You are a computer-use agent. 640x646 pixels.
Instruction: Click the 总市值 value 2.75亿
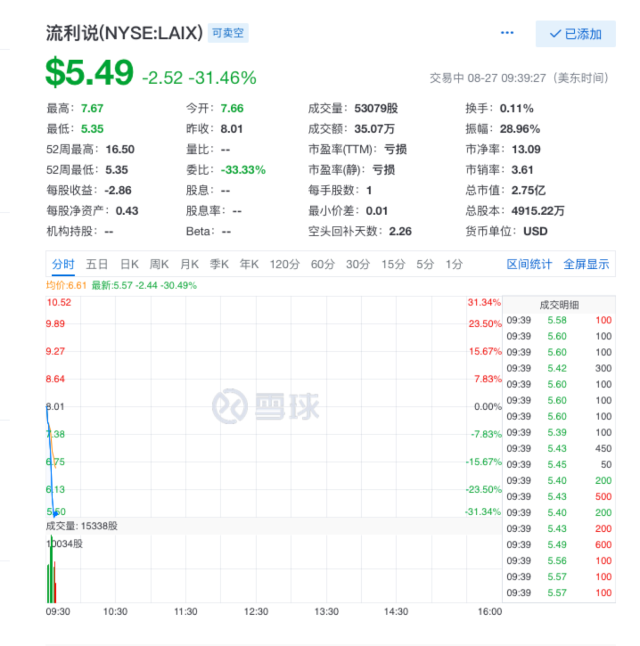point(529,190)
